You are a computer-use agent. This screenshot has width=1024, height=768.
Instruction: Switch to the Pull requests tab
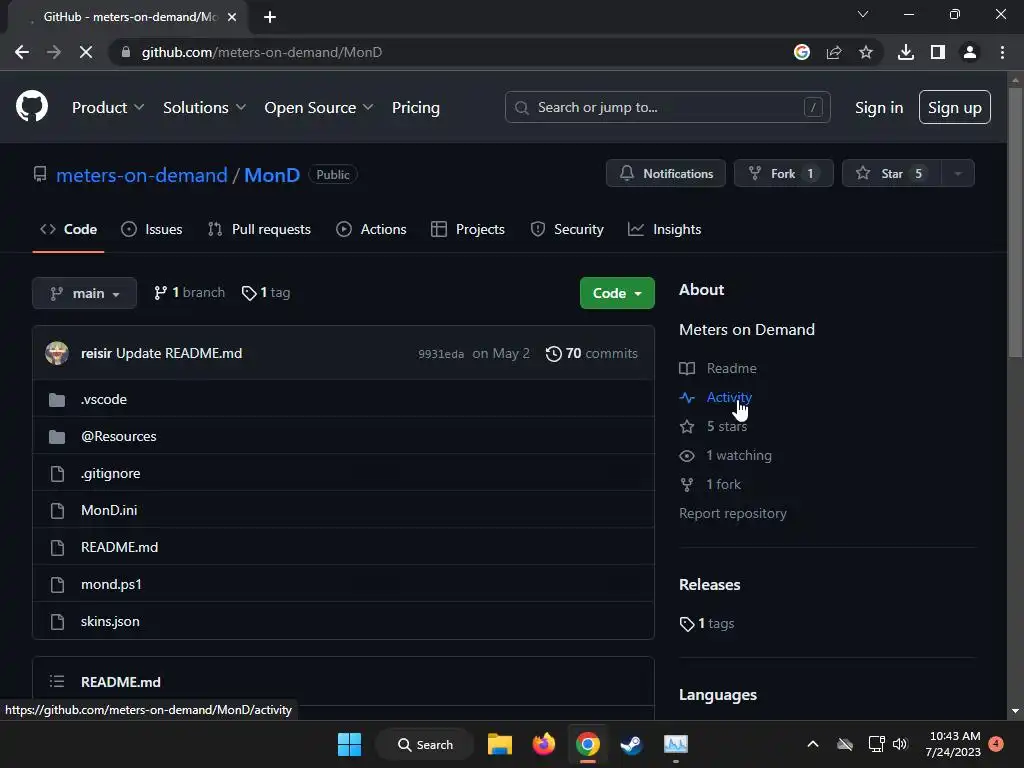point(259,229)
